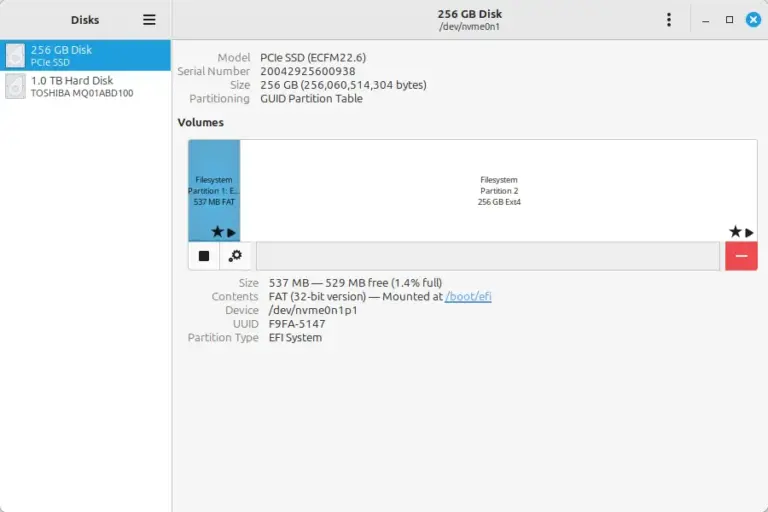Open additional partition options gears button
The height and width of the screenshot is (512, 768).
235,256
